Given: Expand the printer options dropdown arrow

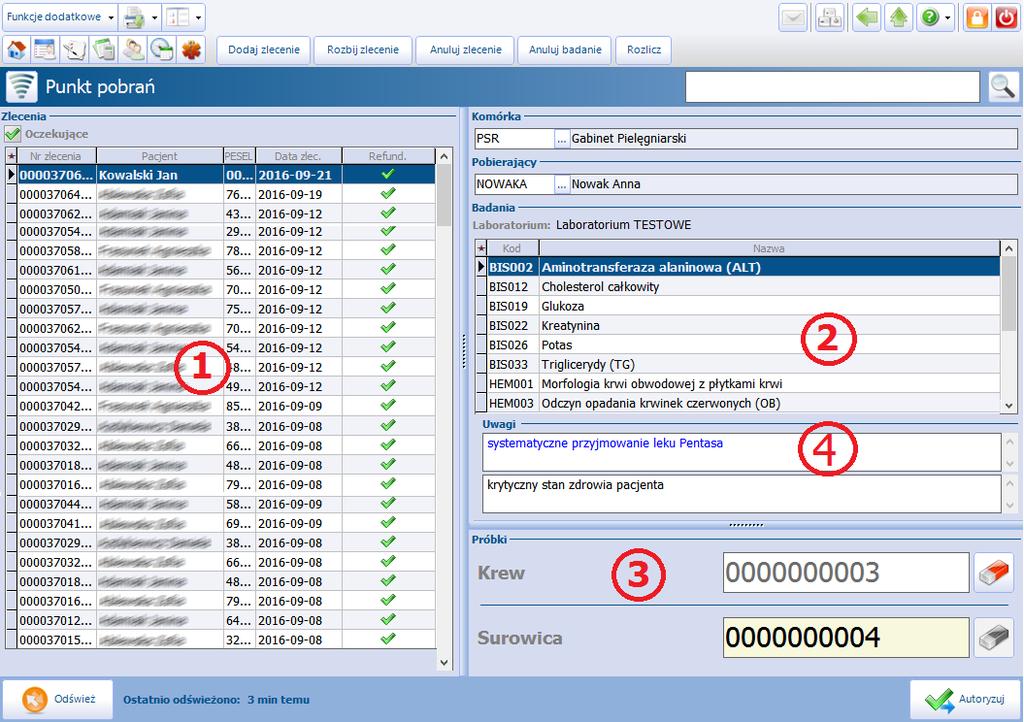Looking at the screenshot, I should point(155,18).
